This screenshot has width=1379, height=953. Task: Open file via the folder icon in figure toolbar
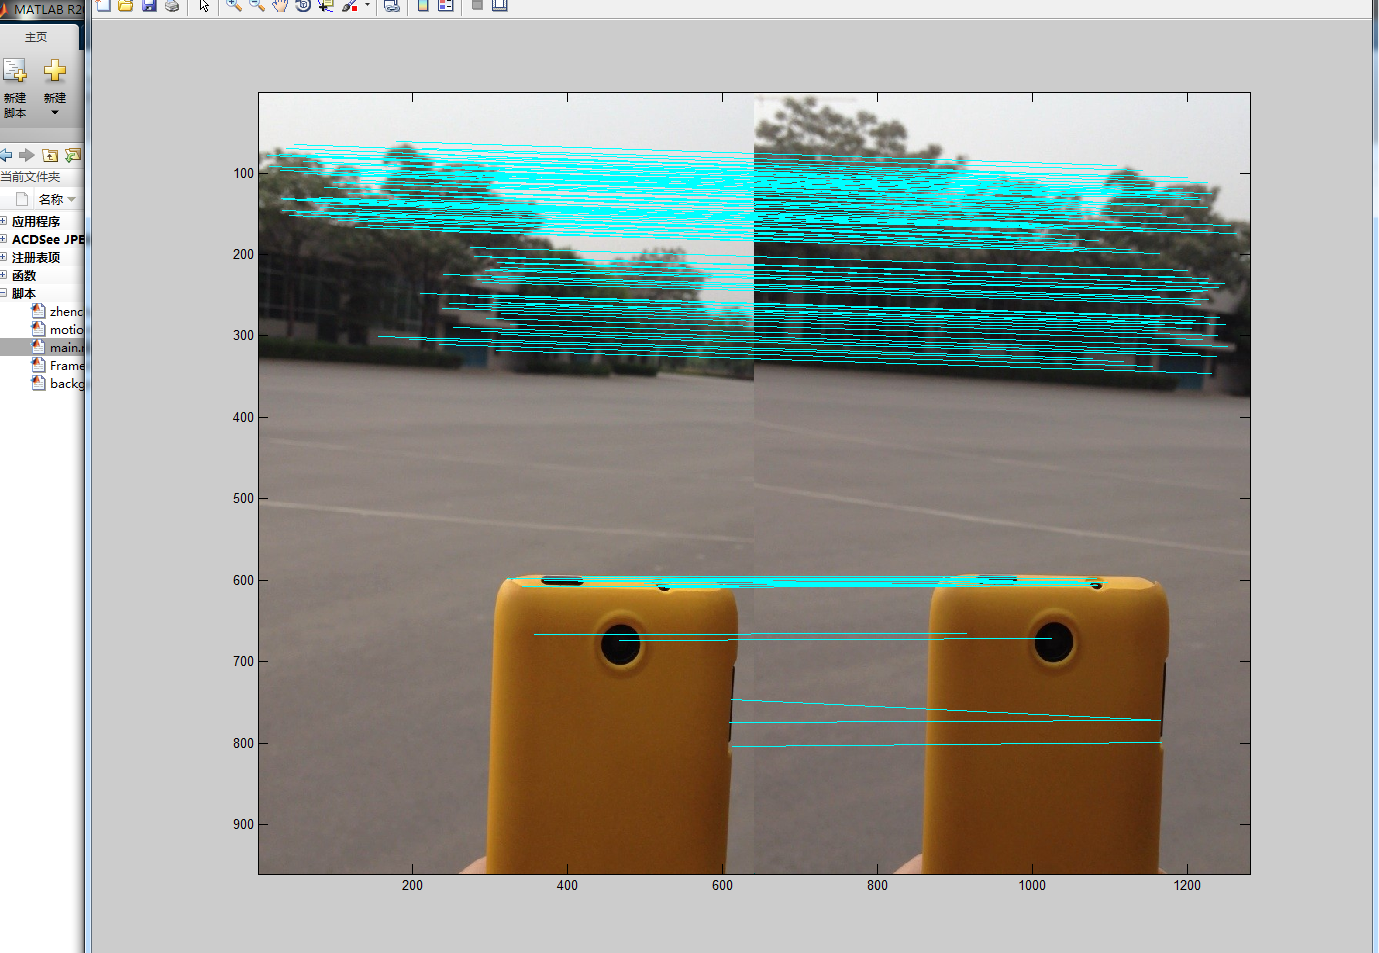[126, 5]
